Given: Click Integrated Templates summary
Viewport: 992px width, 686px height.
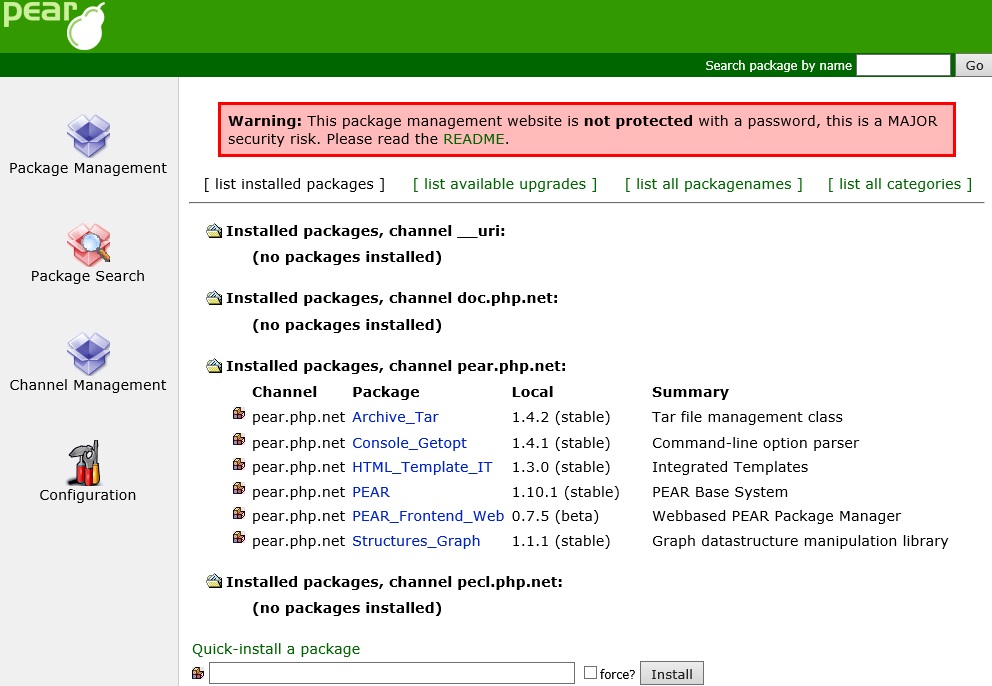Looking at the screenshot, I should (730, 467).
